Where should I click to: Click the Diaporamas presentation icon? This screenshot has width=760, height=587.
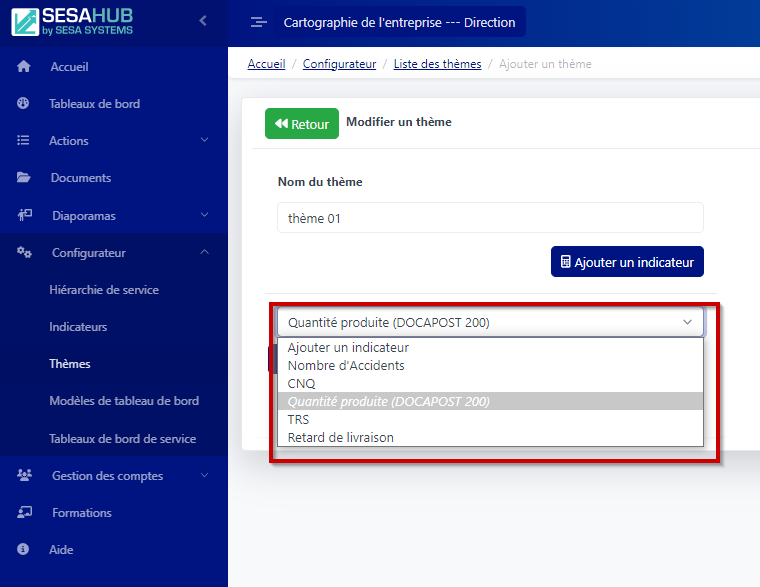pyautogui.click(x=25, y=215)
